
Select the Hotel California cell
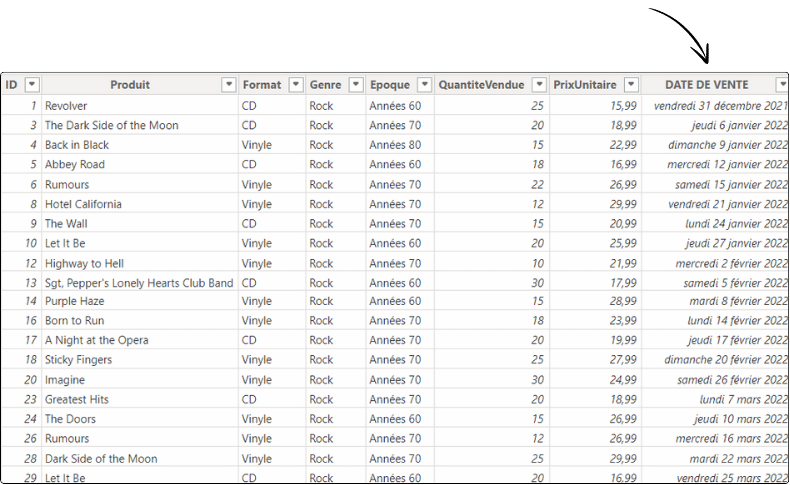point(83,204)
